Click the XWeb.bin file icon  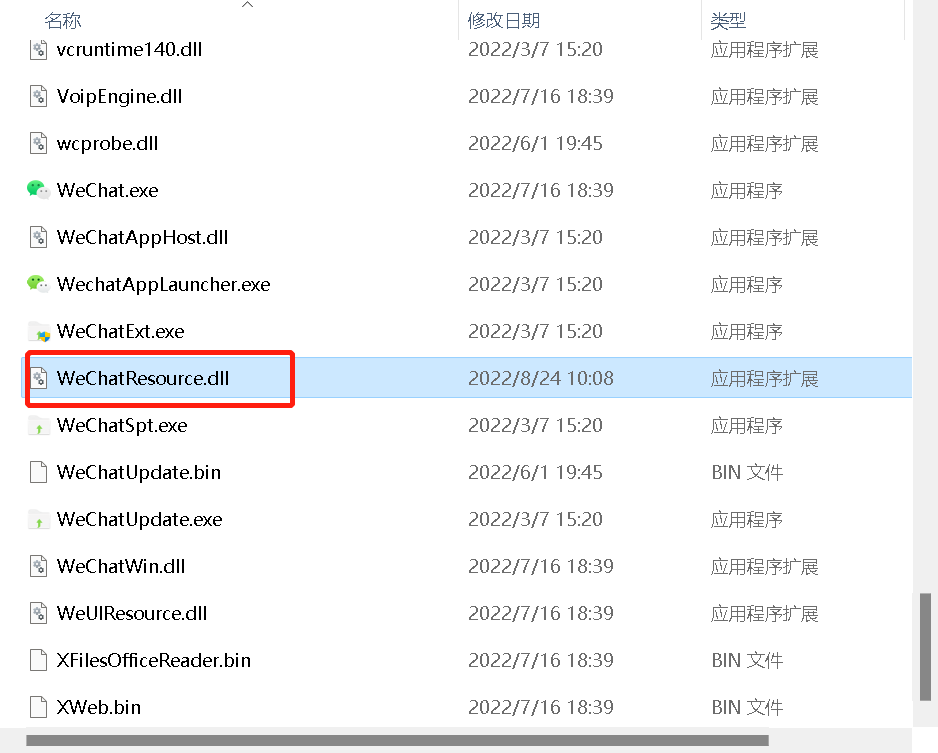click(38, 707)
